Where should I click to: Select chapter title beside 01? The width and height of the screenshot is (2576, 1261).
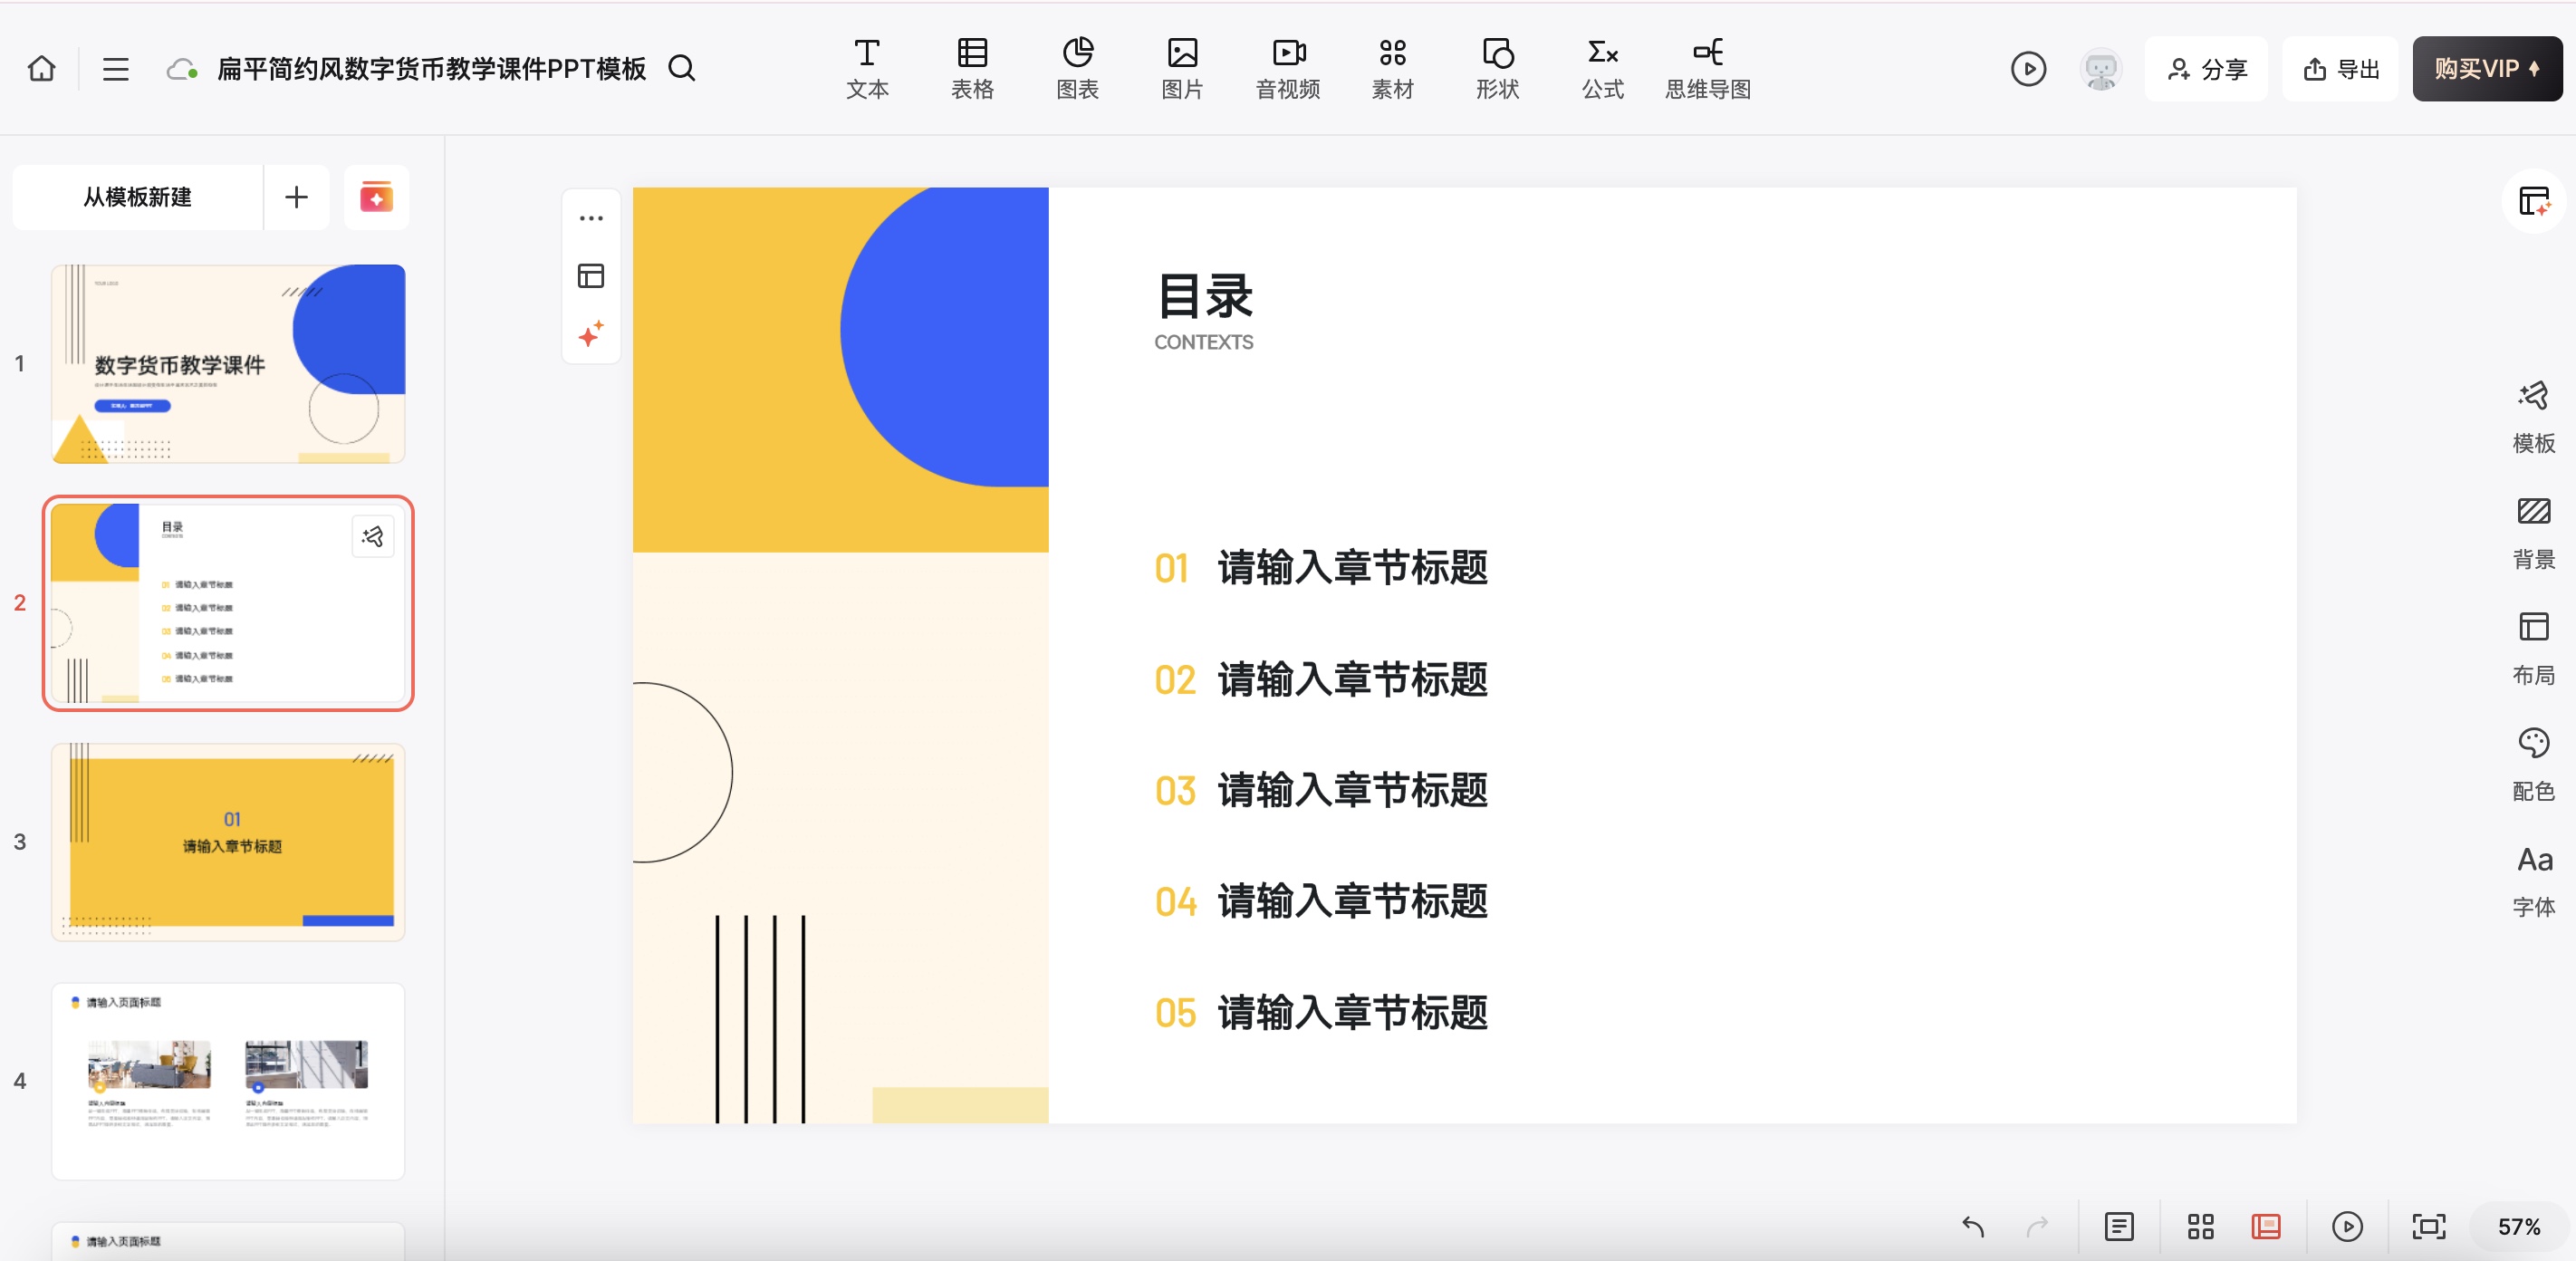[1352, 568]
